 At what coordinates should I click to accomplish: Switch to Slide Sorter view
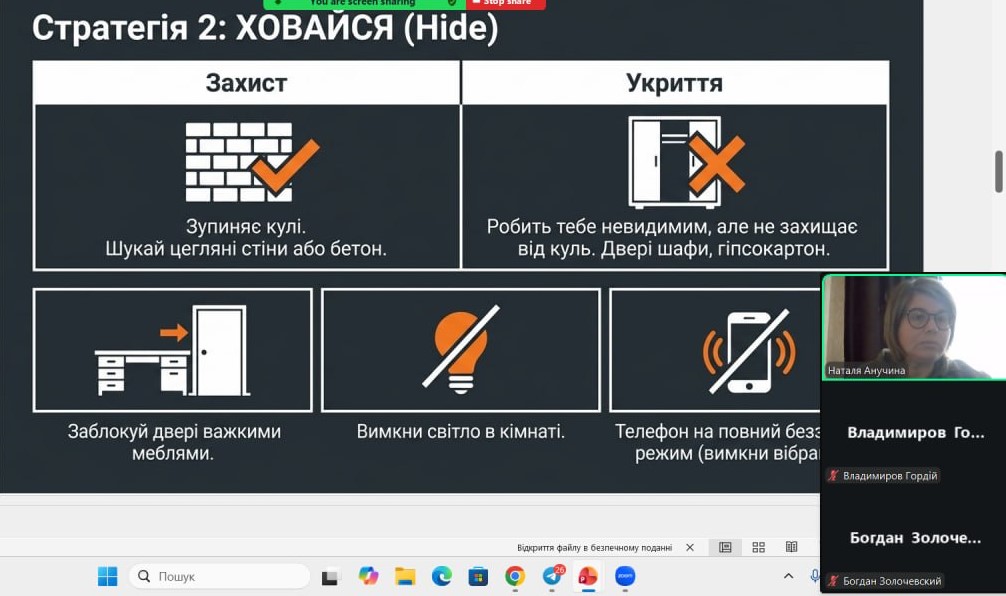pyautogui.click(x=759, y=547)
